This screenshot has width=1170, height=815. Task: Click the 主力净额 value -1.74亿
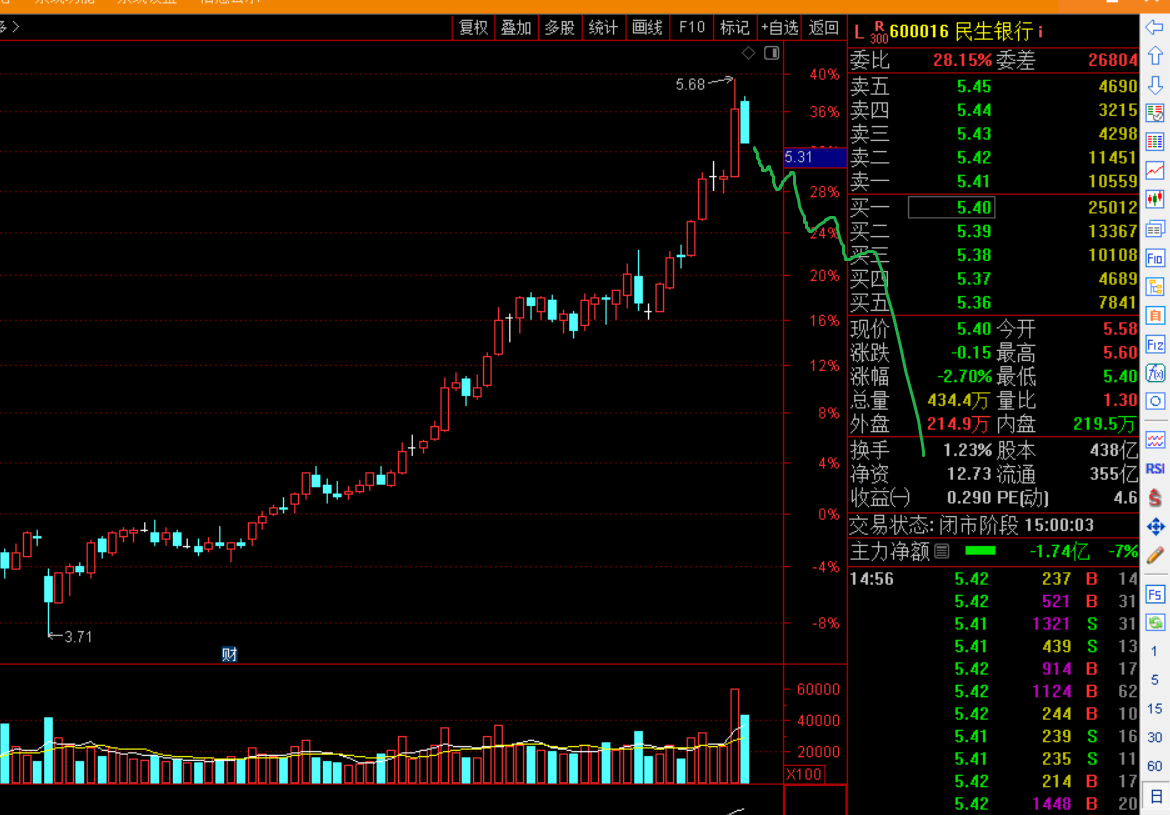1059,552
